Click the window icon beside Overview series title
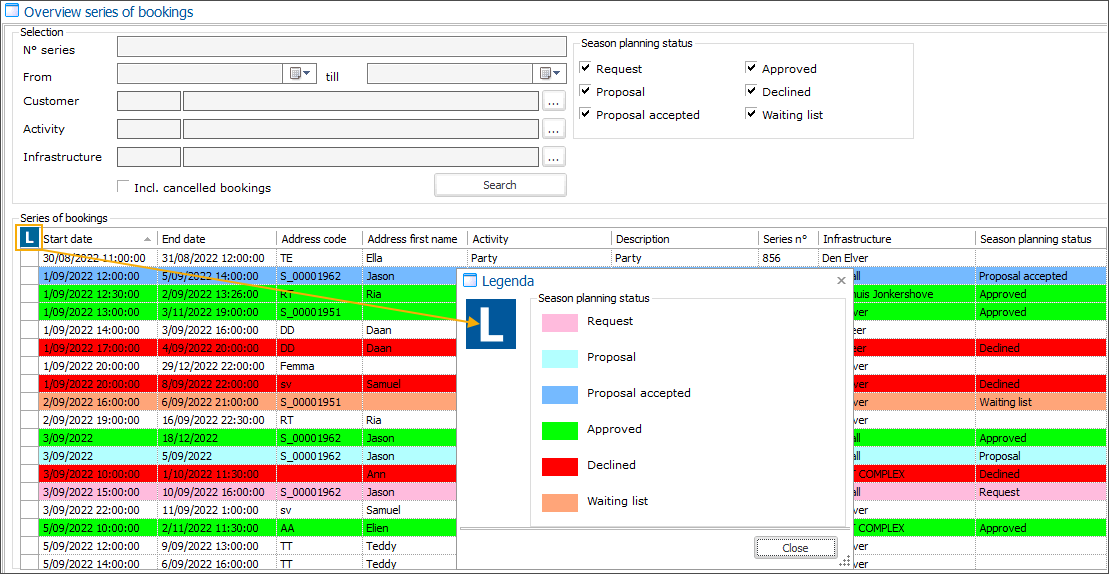The image size is (1109, 574). pos(12,12)
